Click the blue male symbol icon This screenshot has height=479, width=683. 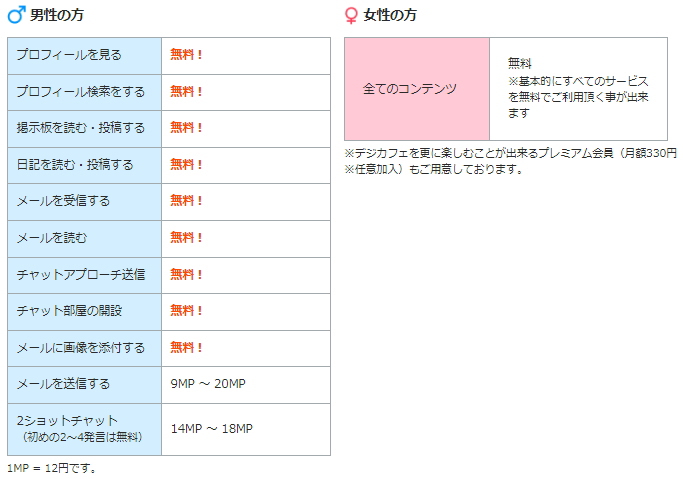point(17,15)
